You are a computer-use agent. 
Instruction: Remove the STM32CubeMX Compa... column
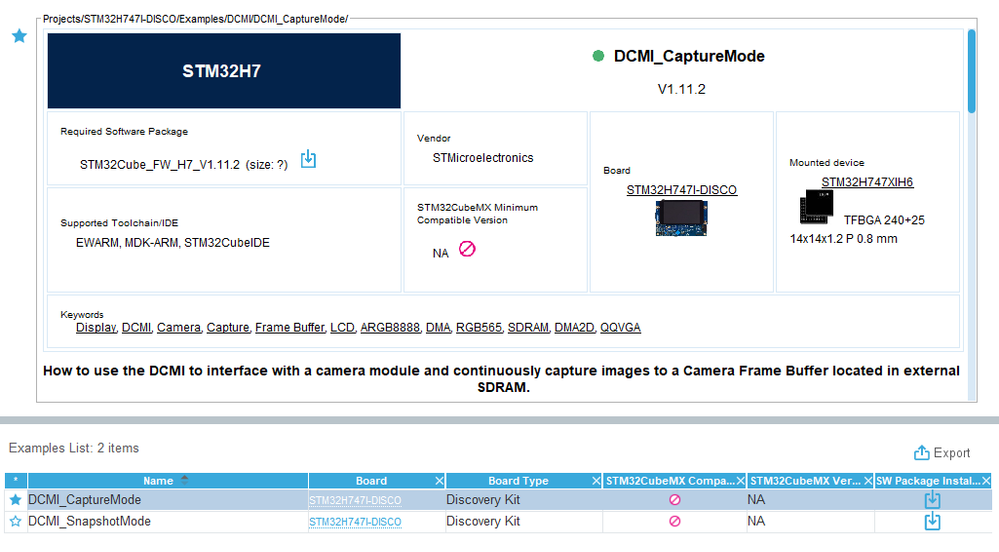point(740,481)
